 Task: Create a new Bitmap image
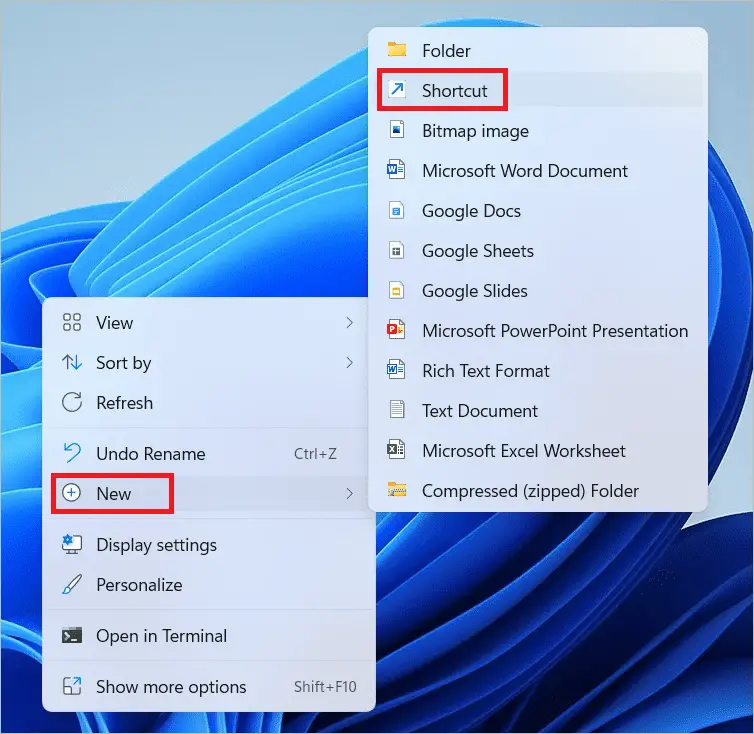click(x=538, y=130)
